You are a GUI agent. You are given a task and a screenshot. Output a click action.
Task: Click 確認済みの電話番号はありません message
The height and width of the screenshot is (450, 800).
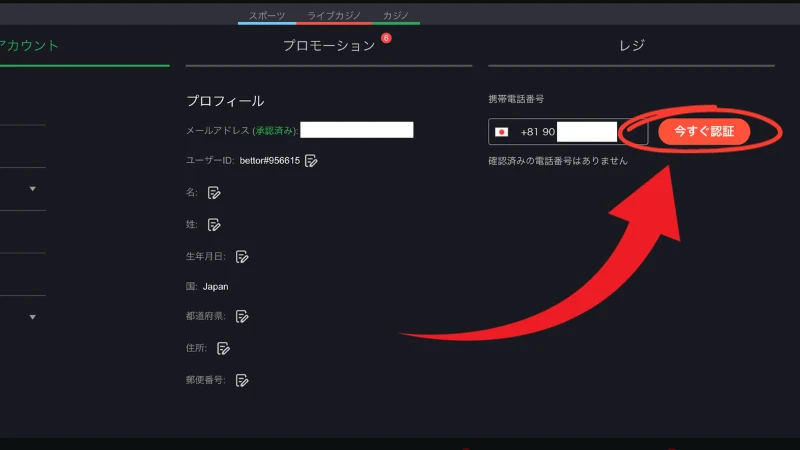tap(558, 161)
